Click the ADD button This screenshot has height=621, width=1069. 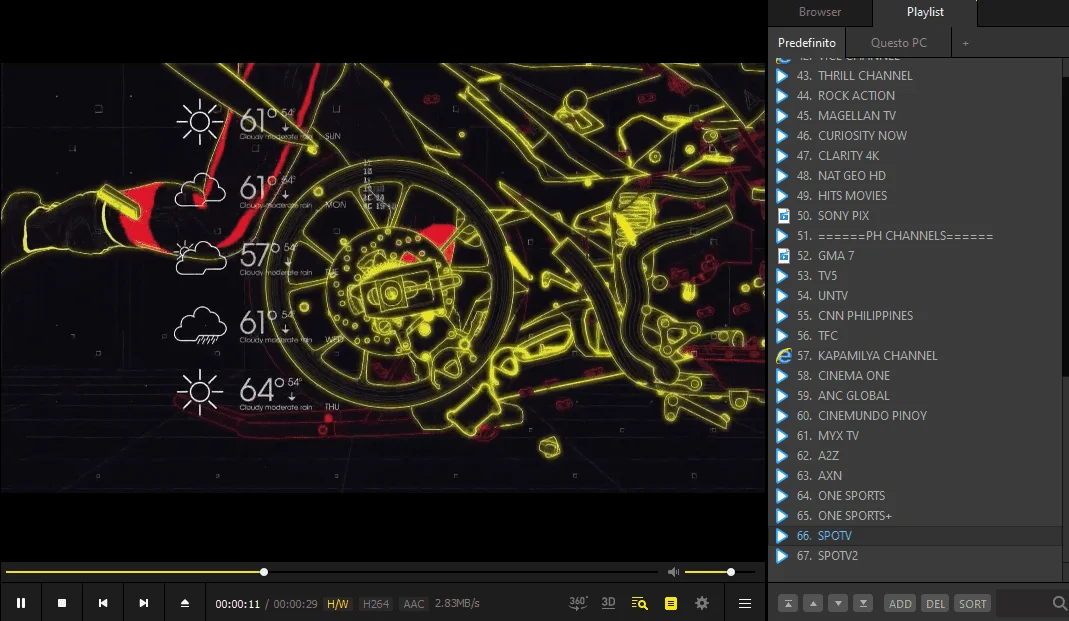click(900, 603)
